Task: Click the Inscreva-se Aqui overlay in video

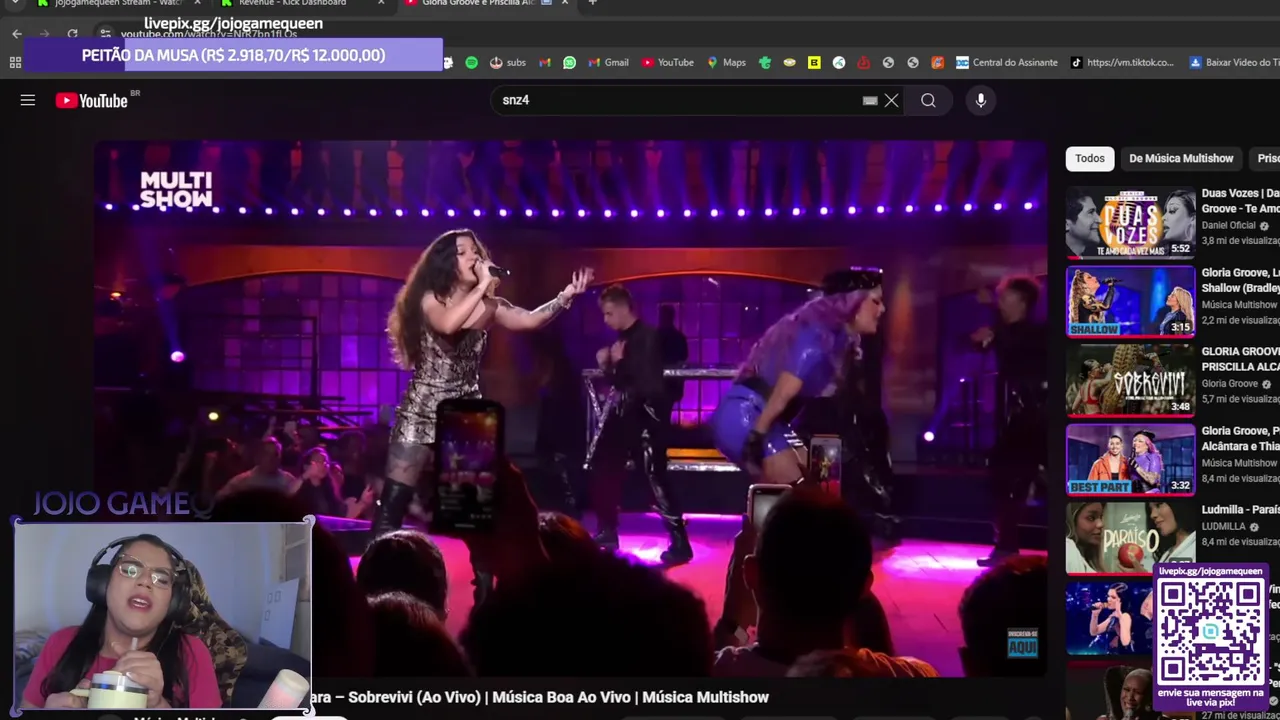Action: 1022,642
